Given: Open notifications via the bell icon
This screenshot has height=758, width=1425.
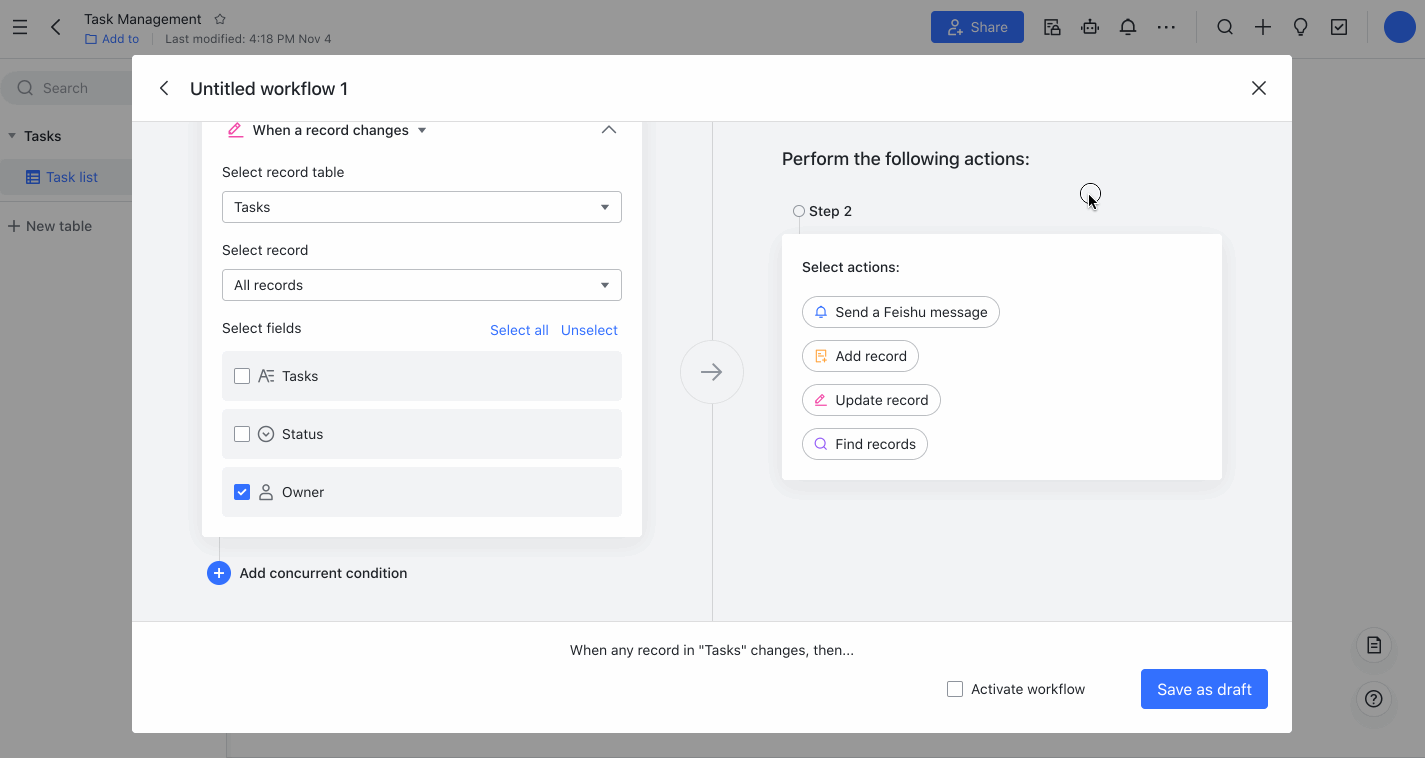Looking at the screenshot, I should (1127, 27).
